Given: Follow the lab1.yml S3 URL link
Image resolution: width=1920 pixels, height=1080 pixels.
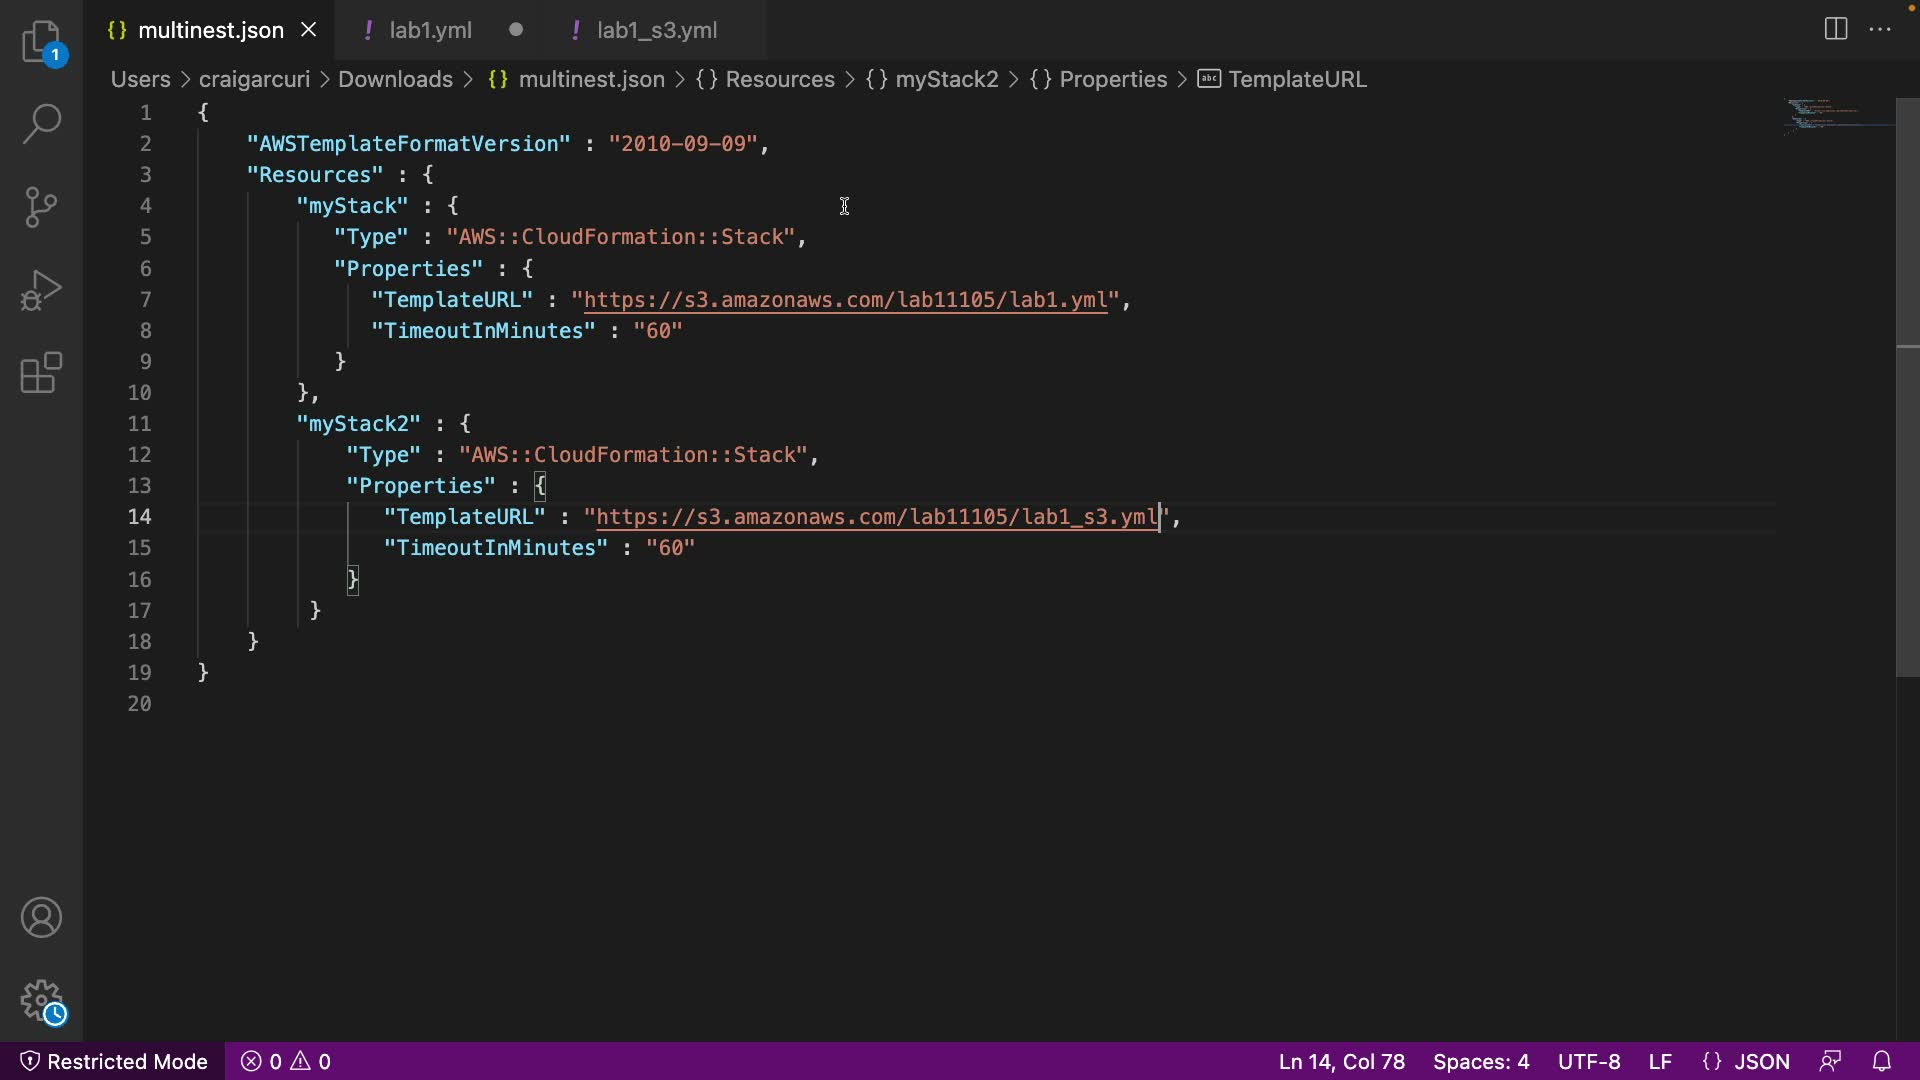Looking at the screenshot, I should (x=845, y=300).
